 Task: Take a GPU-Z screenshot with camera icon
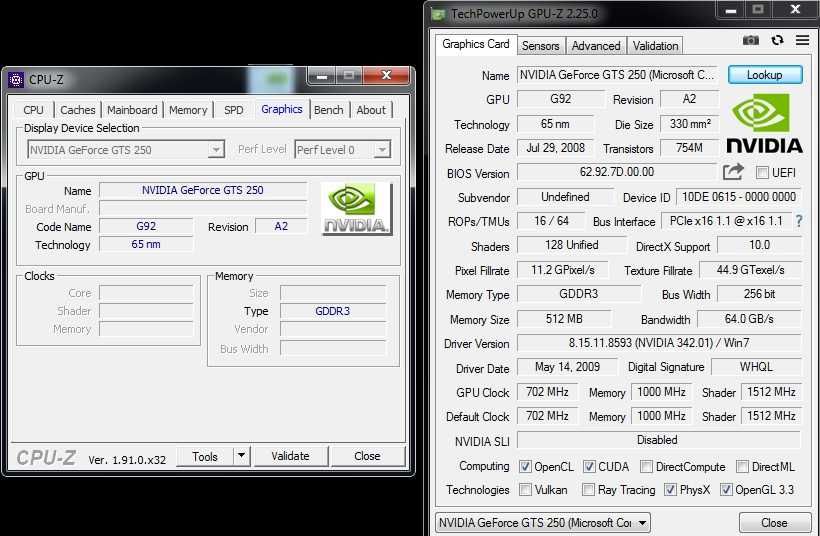coord(750,40)
